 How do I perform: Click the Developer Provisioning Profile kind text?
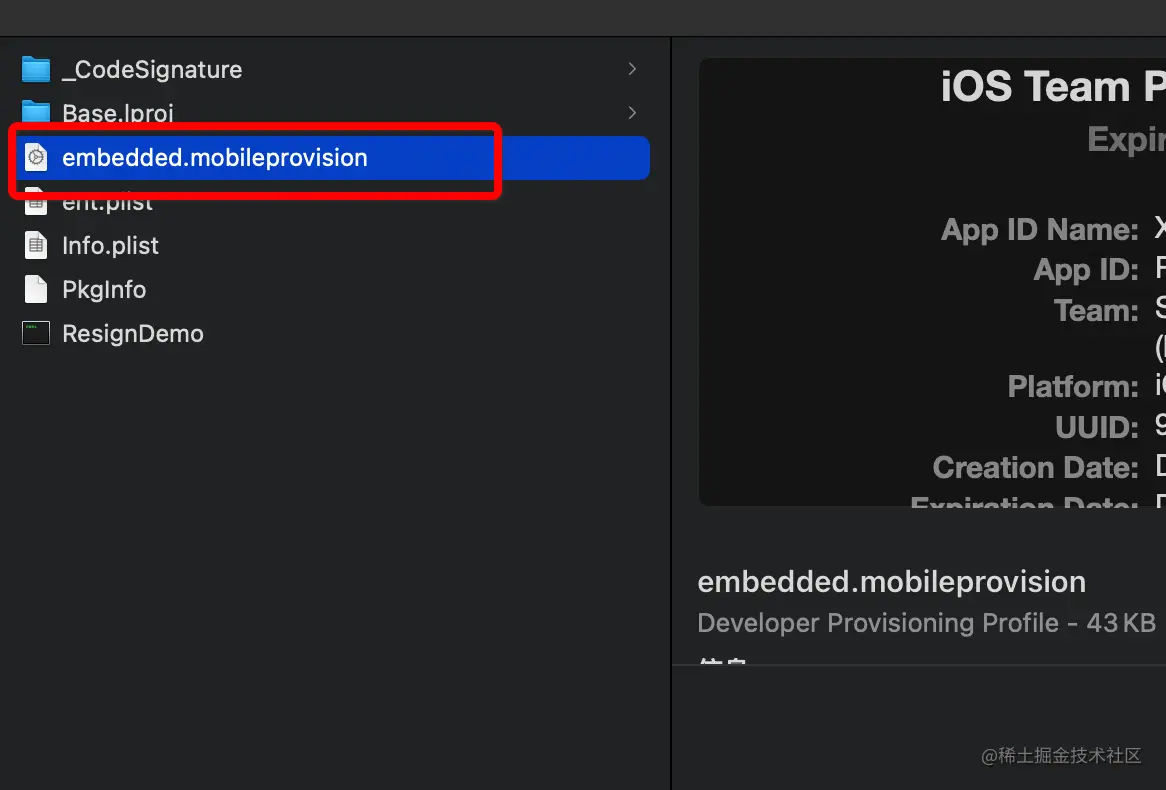point(878,623)
